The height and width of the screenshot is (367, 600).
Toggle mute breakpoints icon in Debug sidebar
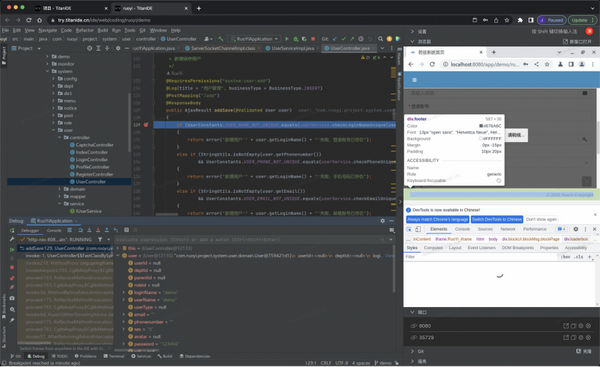coord(12,287)
